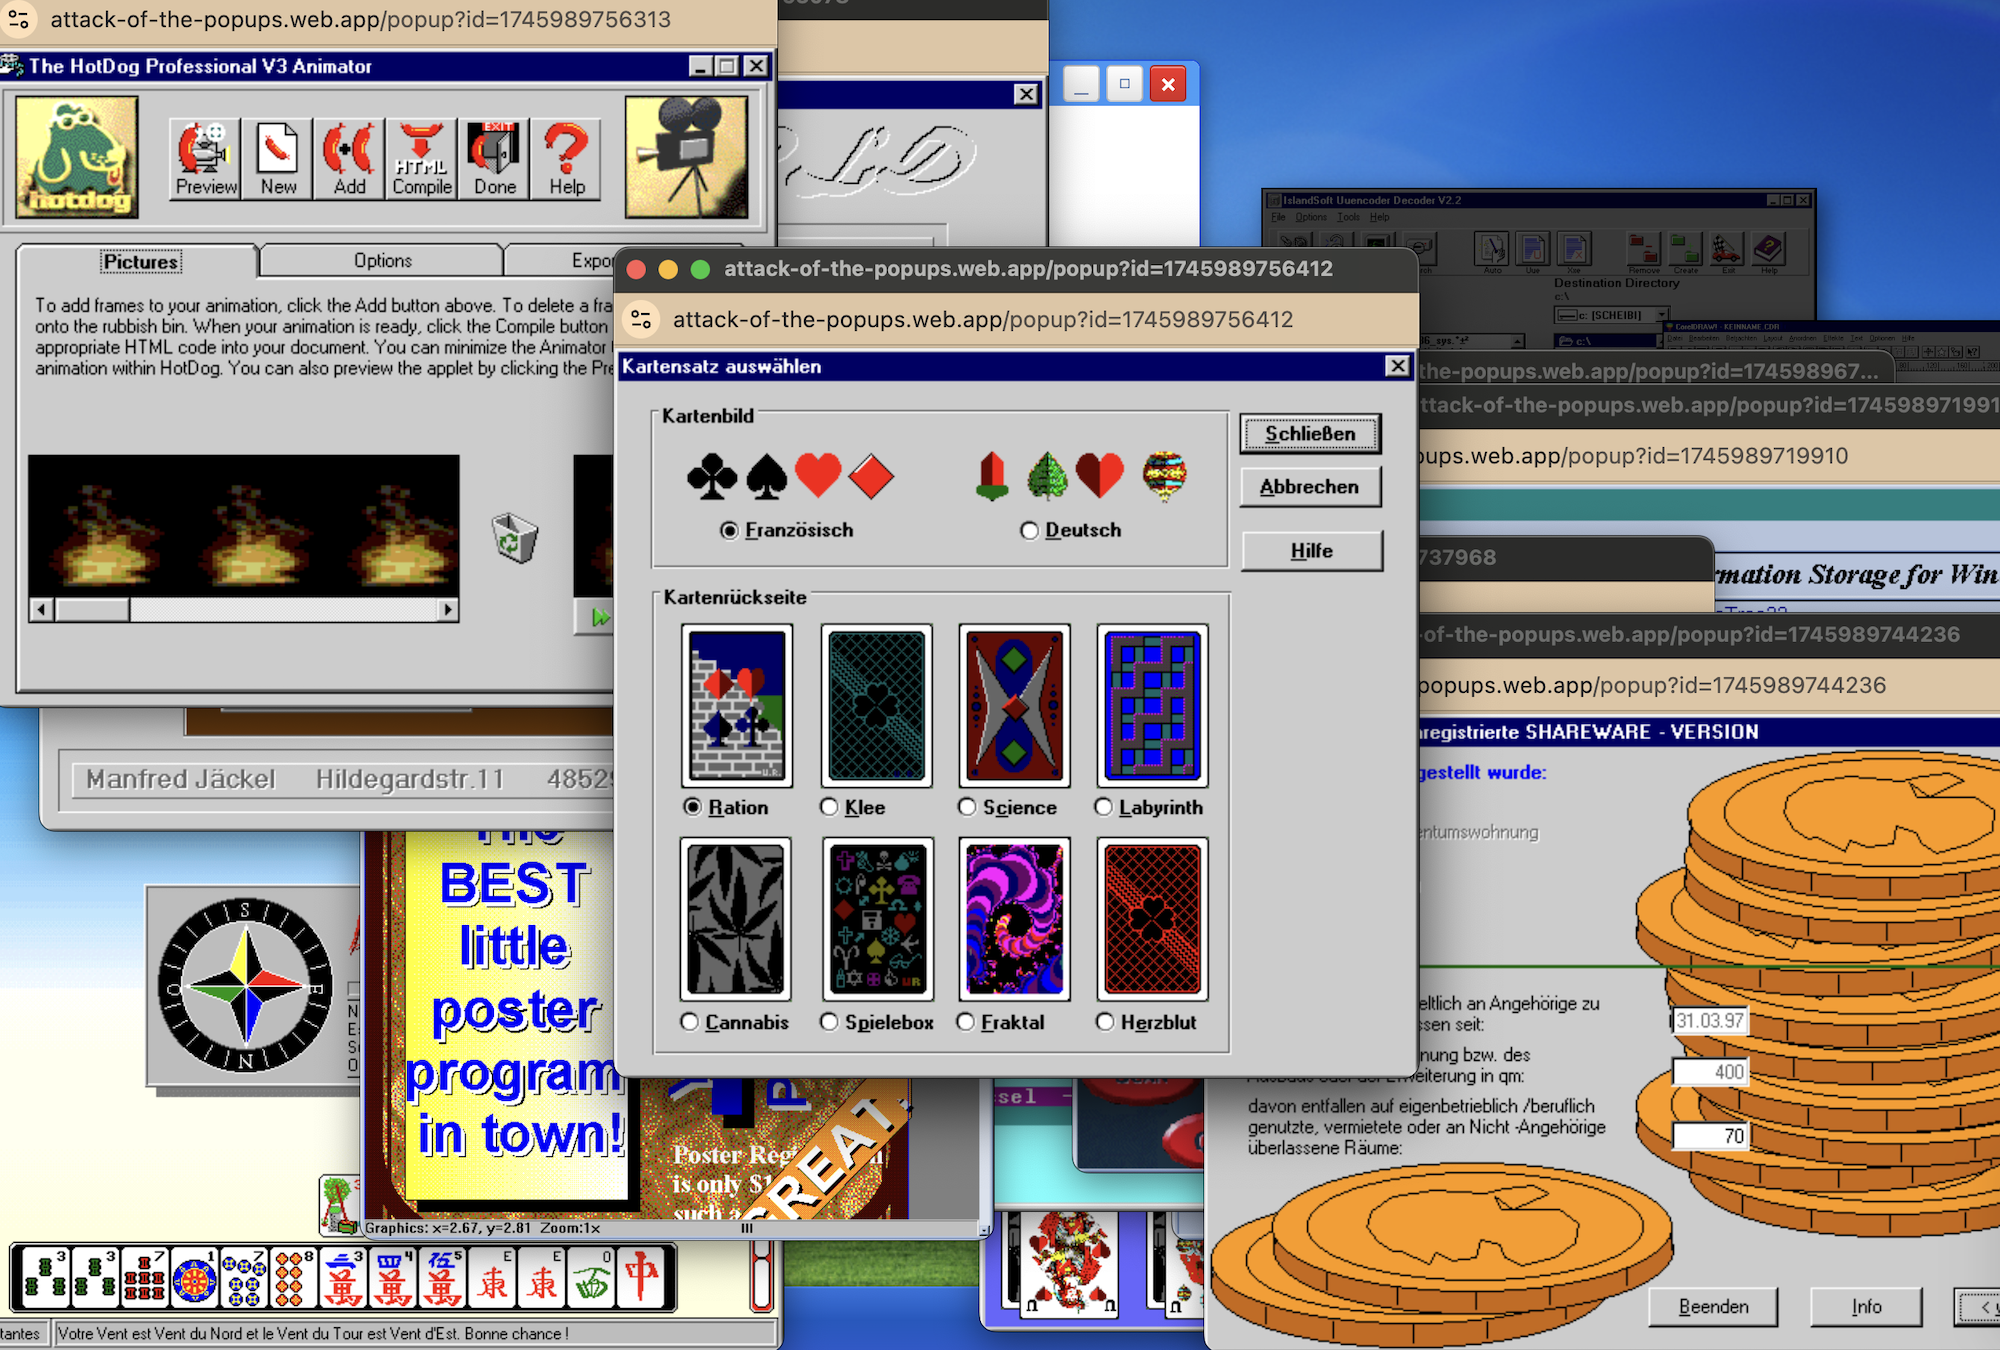Screen dimensions: 2000x1350
Task: Click the Done exit icon in HotDog Animator
Action: click(x=494, y=159)
